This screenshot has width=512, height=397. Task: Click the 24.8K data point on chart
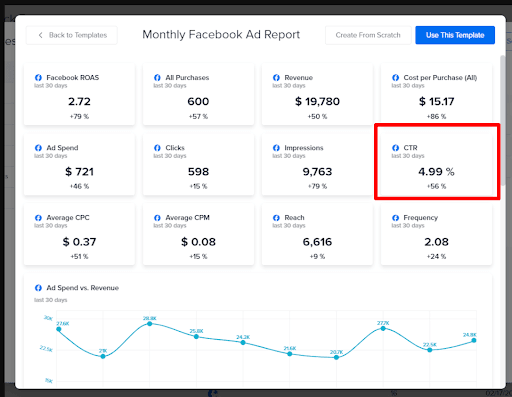point(474,340)
